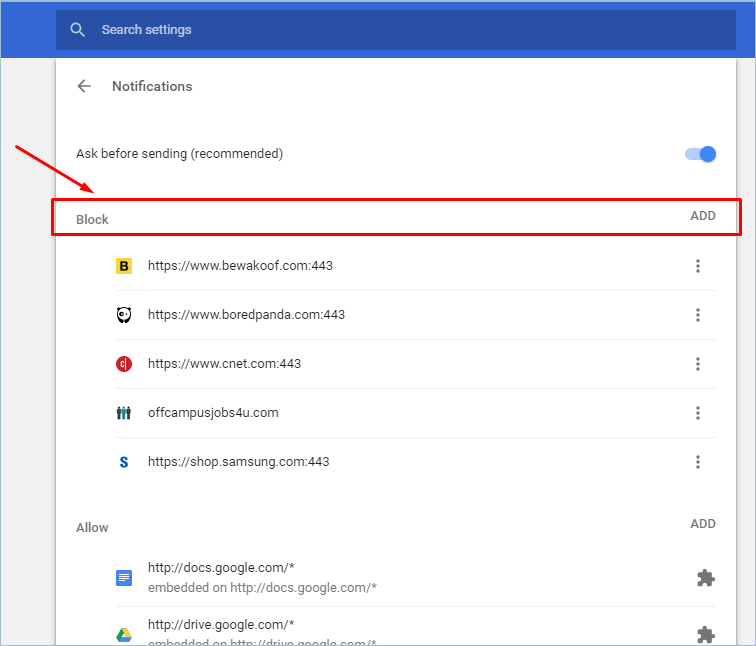Click the Bored Panda favicon
Screen dimensions: 756x646
pyautogui.click(x=124, y=315)
